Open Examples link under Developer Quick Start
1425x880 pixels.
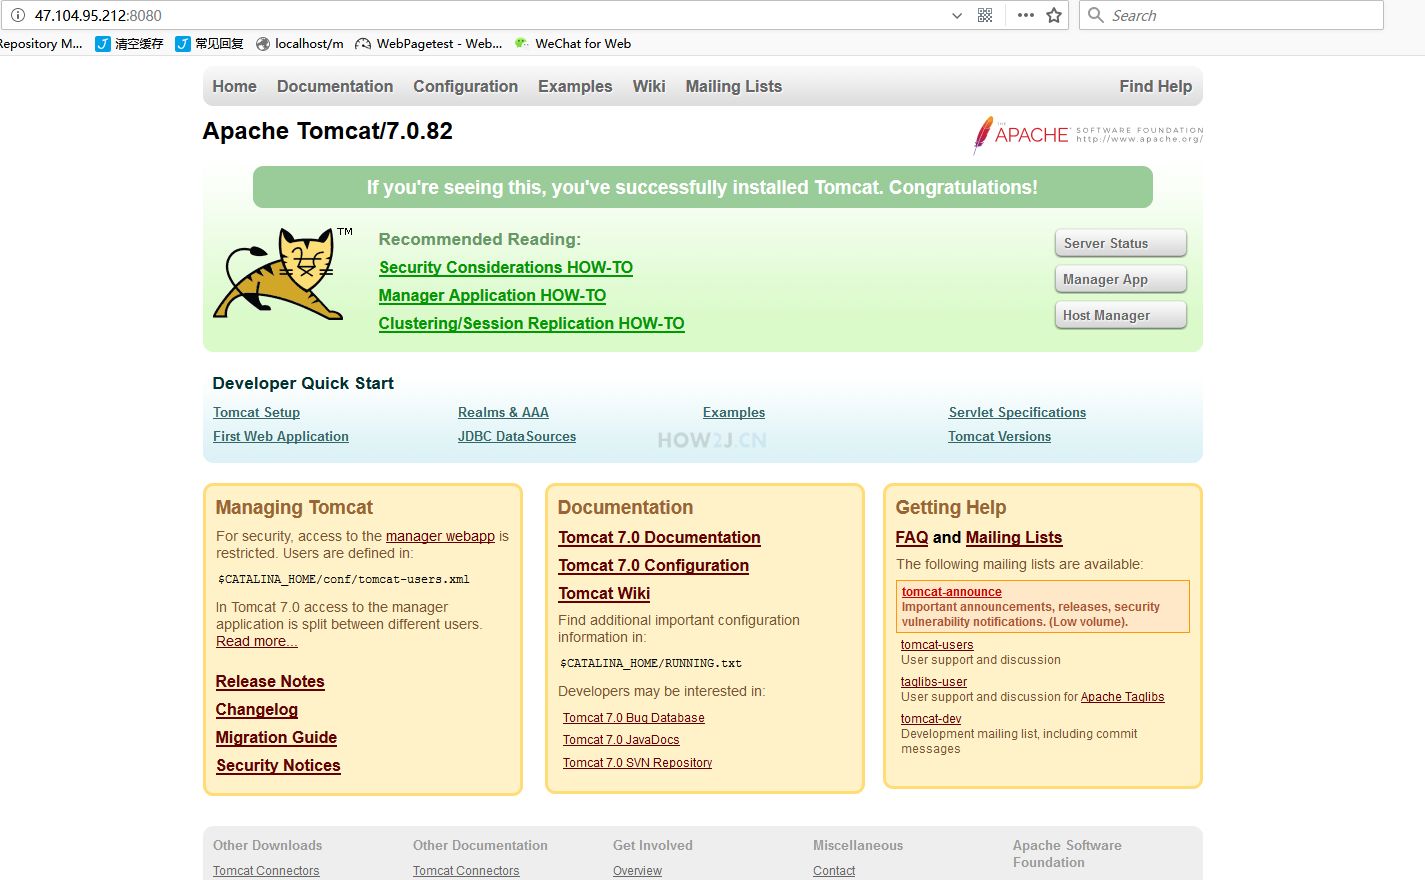click(x=734, y=413)
